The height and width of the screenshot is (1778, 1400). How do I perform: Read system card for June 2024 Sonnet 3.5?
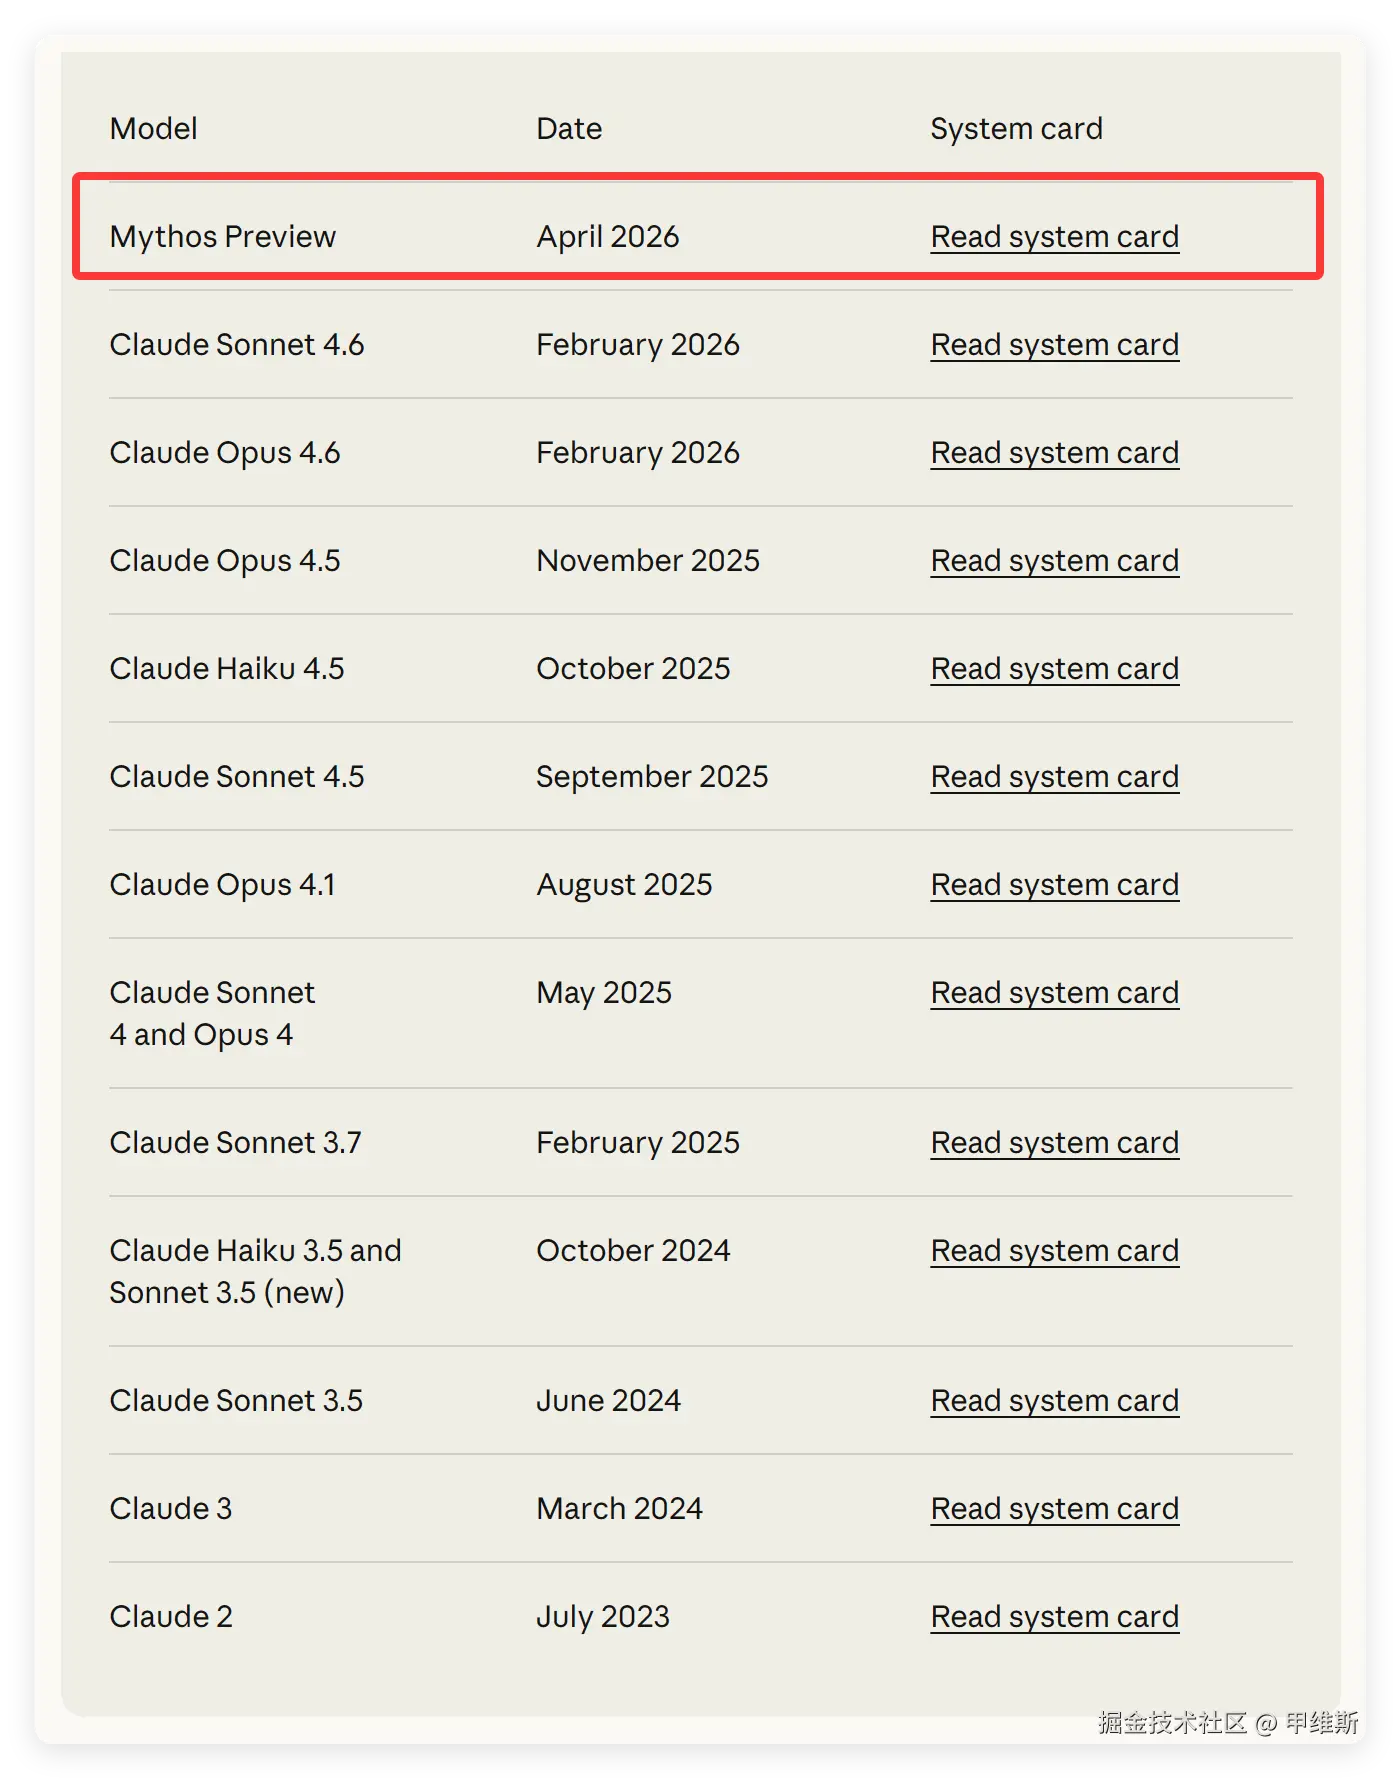[1054, 1401]
